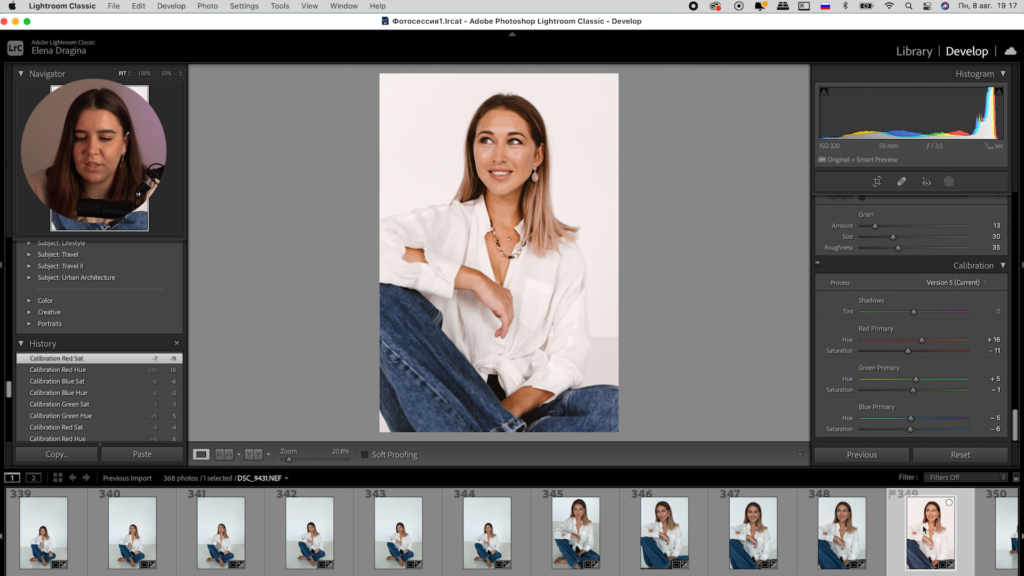1024x576 pixels.
Task: Click the Reset button
Action: (x=960, y=454)
